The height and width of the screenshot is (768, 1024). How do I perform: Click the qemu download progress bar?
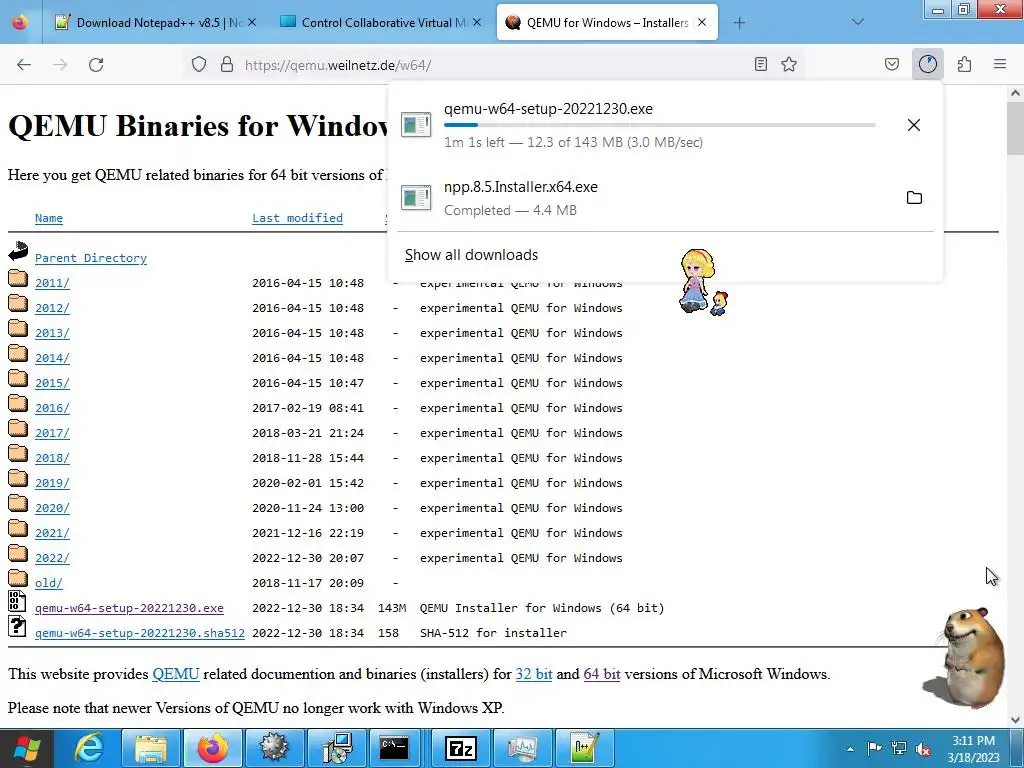[660, 125]
